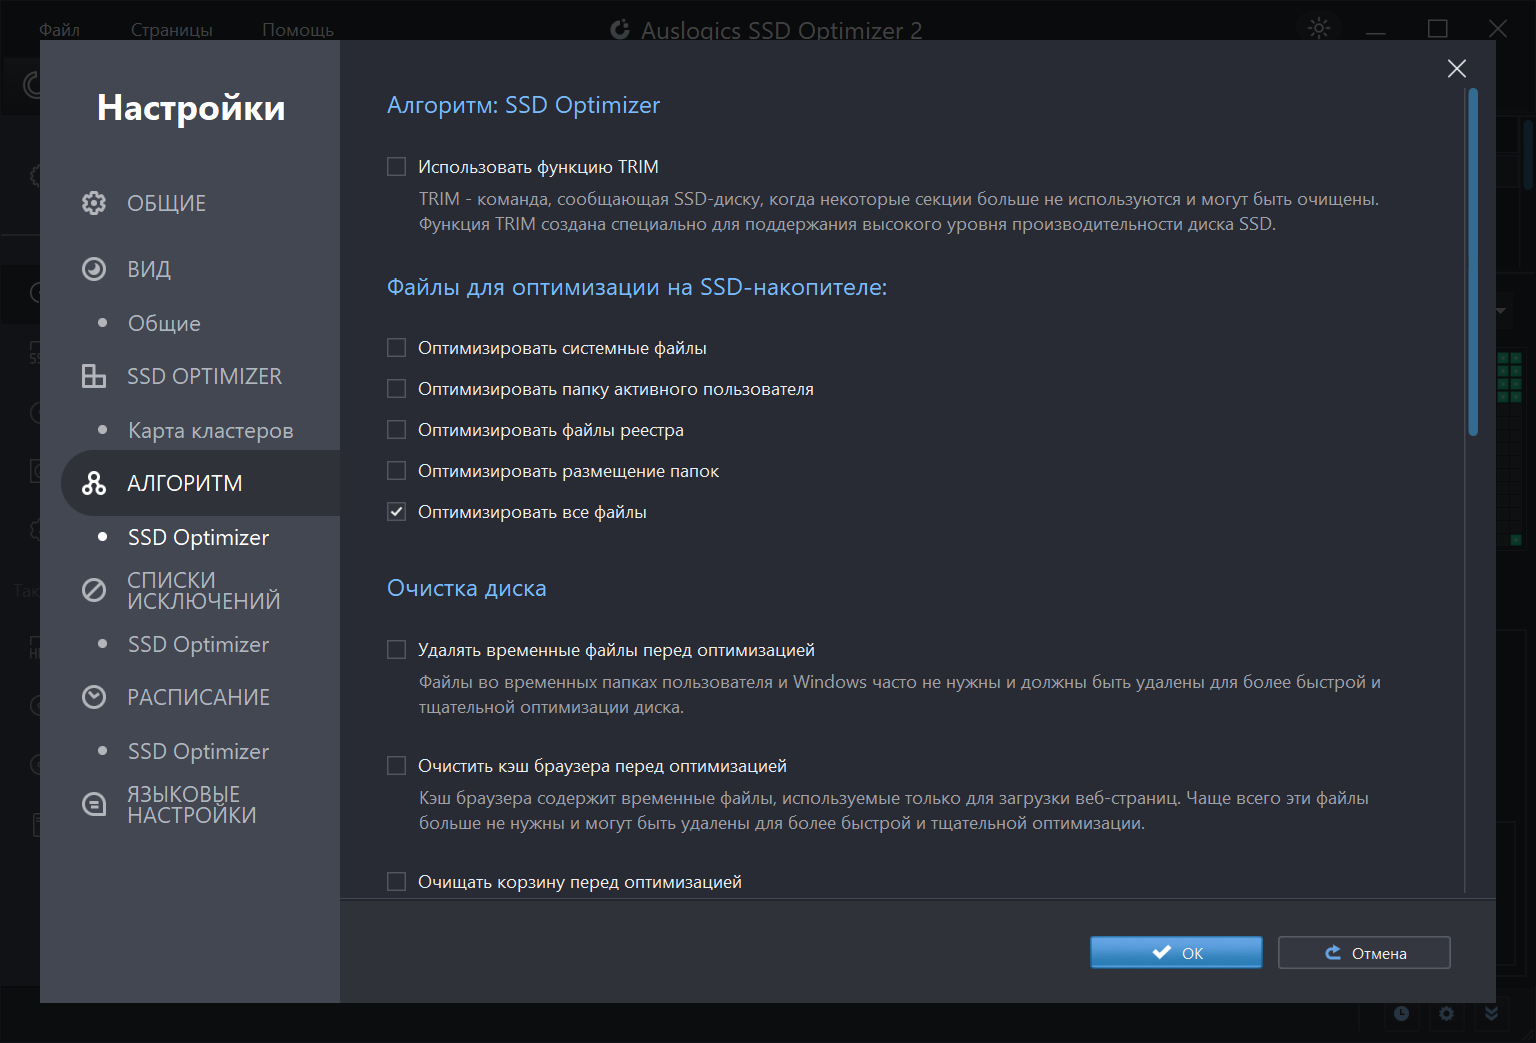
Task: Click the gear icon next to ОБЩИЕ
Action: coord(94,203)
